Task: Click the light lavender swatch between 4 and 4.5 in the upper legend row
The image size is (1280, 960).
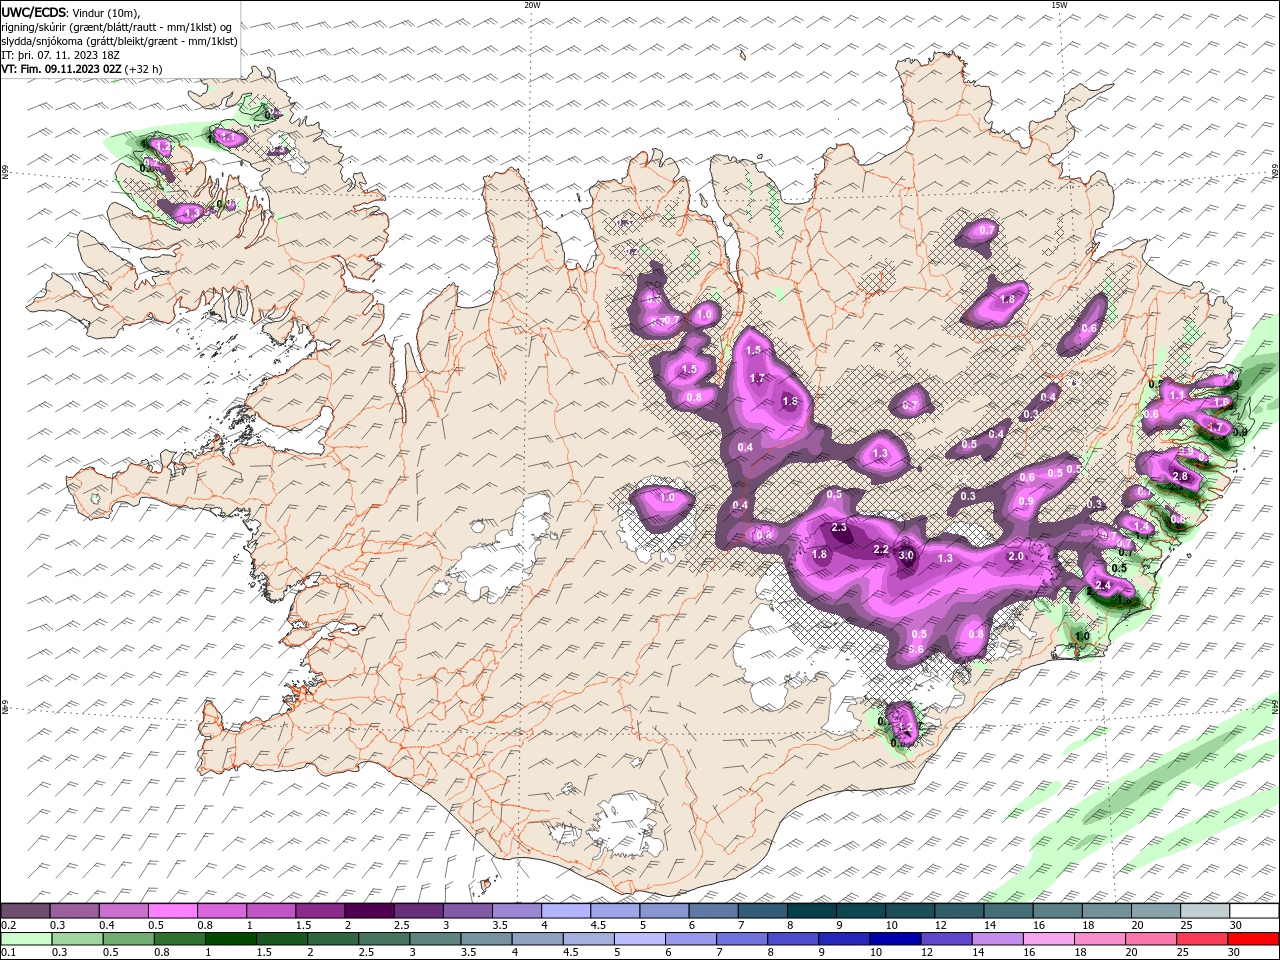Action: [566, 911]
